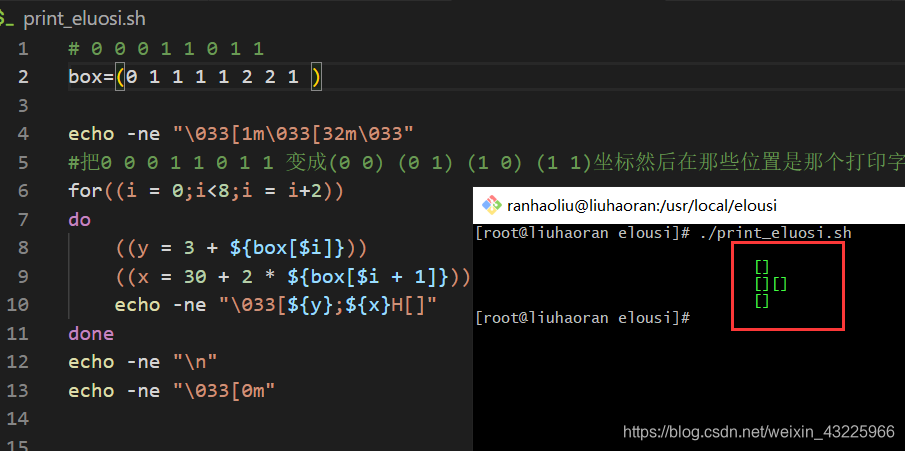Click the comment '# 0 0 0 1 1 0 1 1'
The width and height of the screenshot is (905, 451).
click(166, 49)
